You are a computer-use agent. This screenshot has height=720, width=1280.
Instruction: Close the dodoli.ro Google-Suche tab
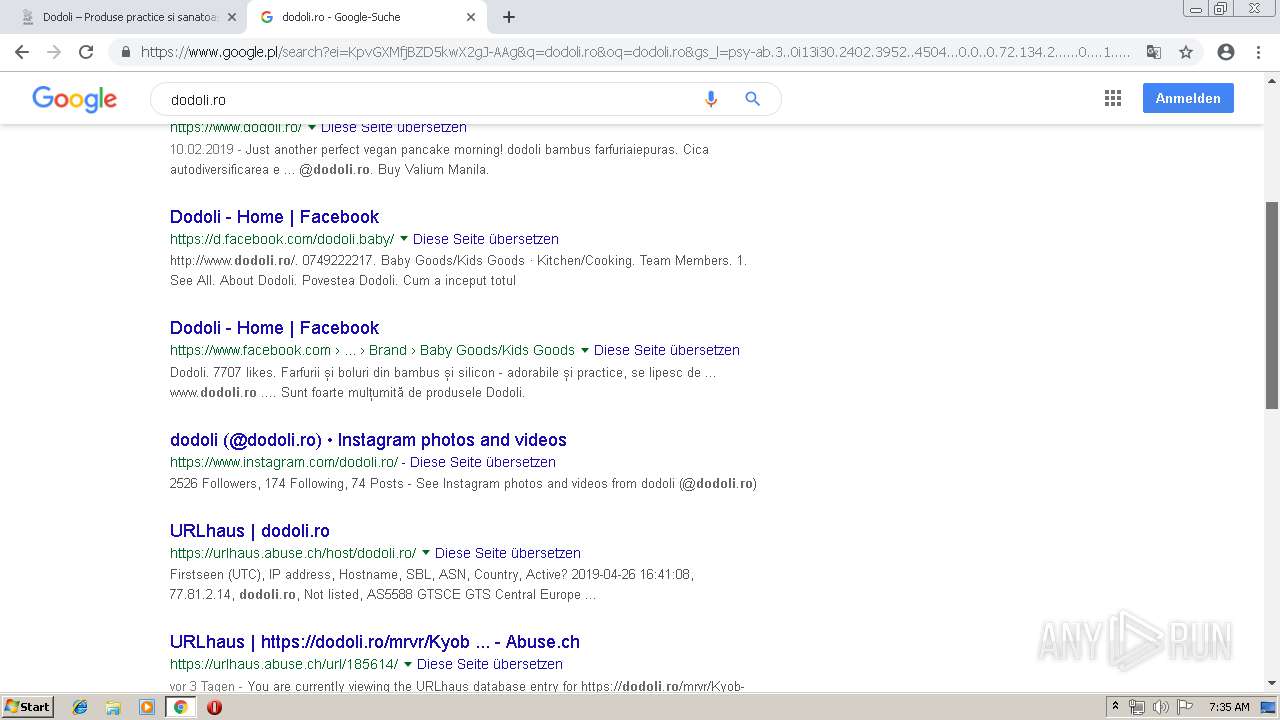click(x=471, y=17)
